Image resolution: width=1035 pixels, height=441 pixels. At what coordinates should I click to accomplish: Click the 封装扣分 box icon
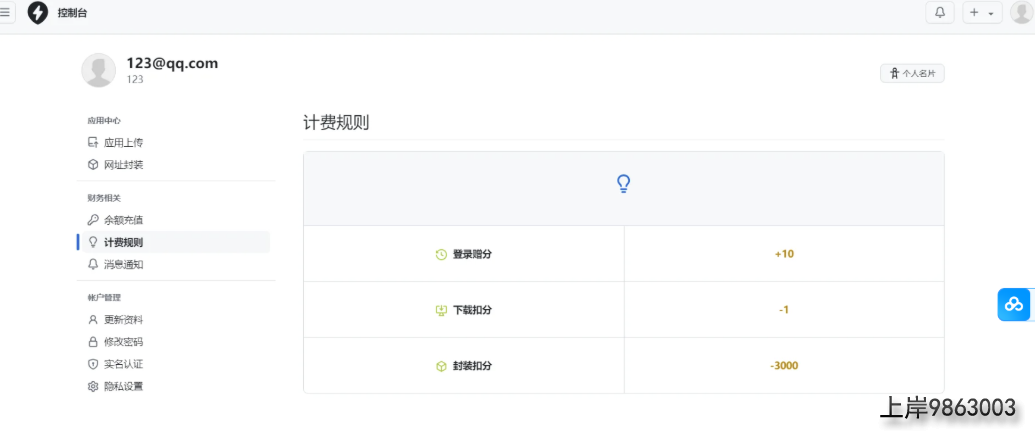click(x=441, y=366)
